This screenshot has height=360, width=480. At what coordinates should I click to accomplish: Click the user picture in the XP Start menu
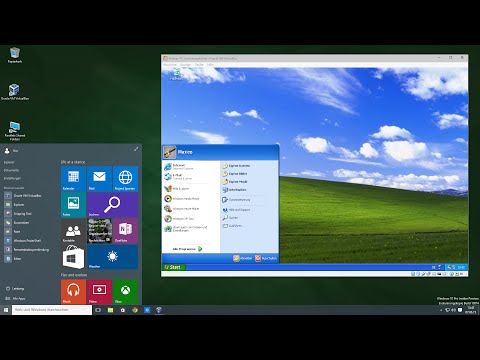point(170,152)
